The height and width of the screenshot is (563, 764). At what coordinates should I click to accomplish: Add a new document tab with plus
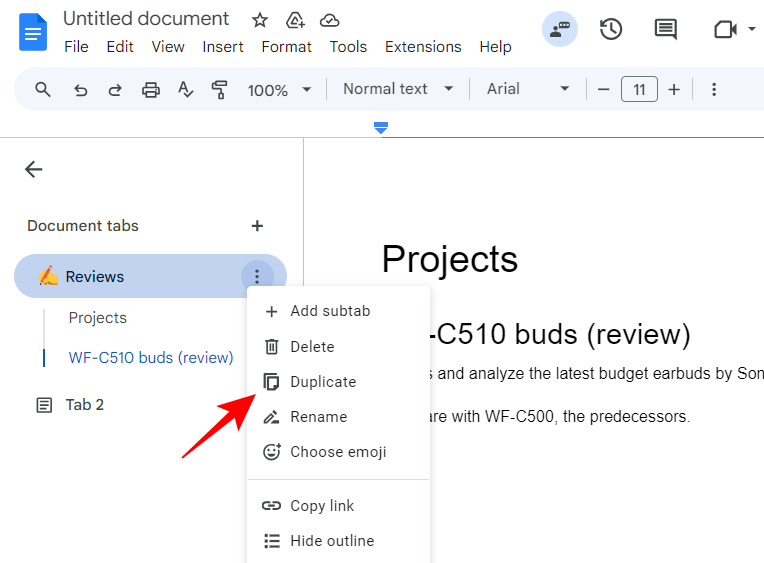point(257,226)
